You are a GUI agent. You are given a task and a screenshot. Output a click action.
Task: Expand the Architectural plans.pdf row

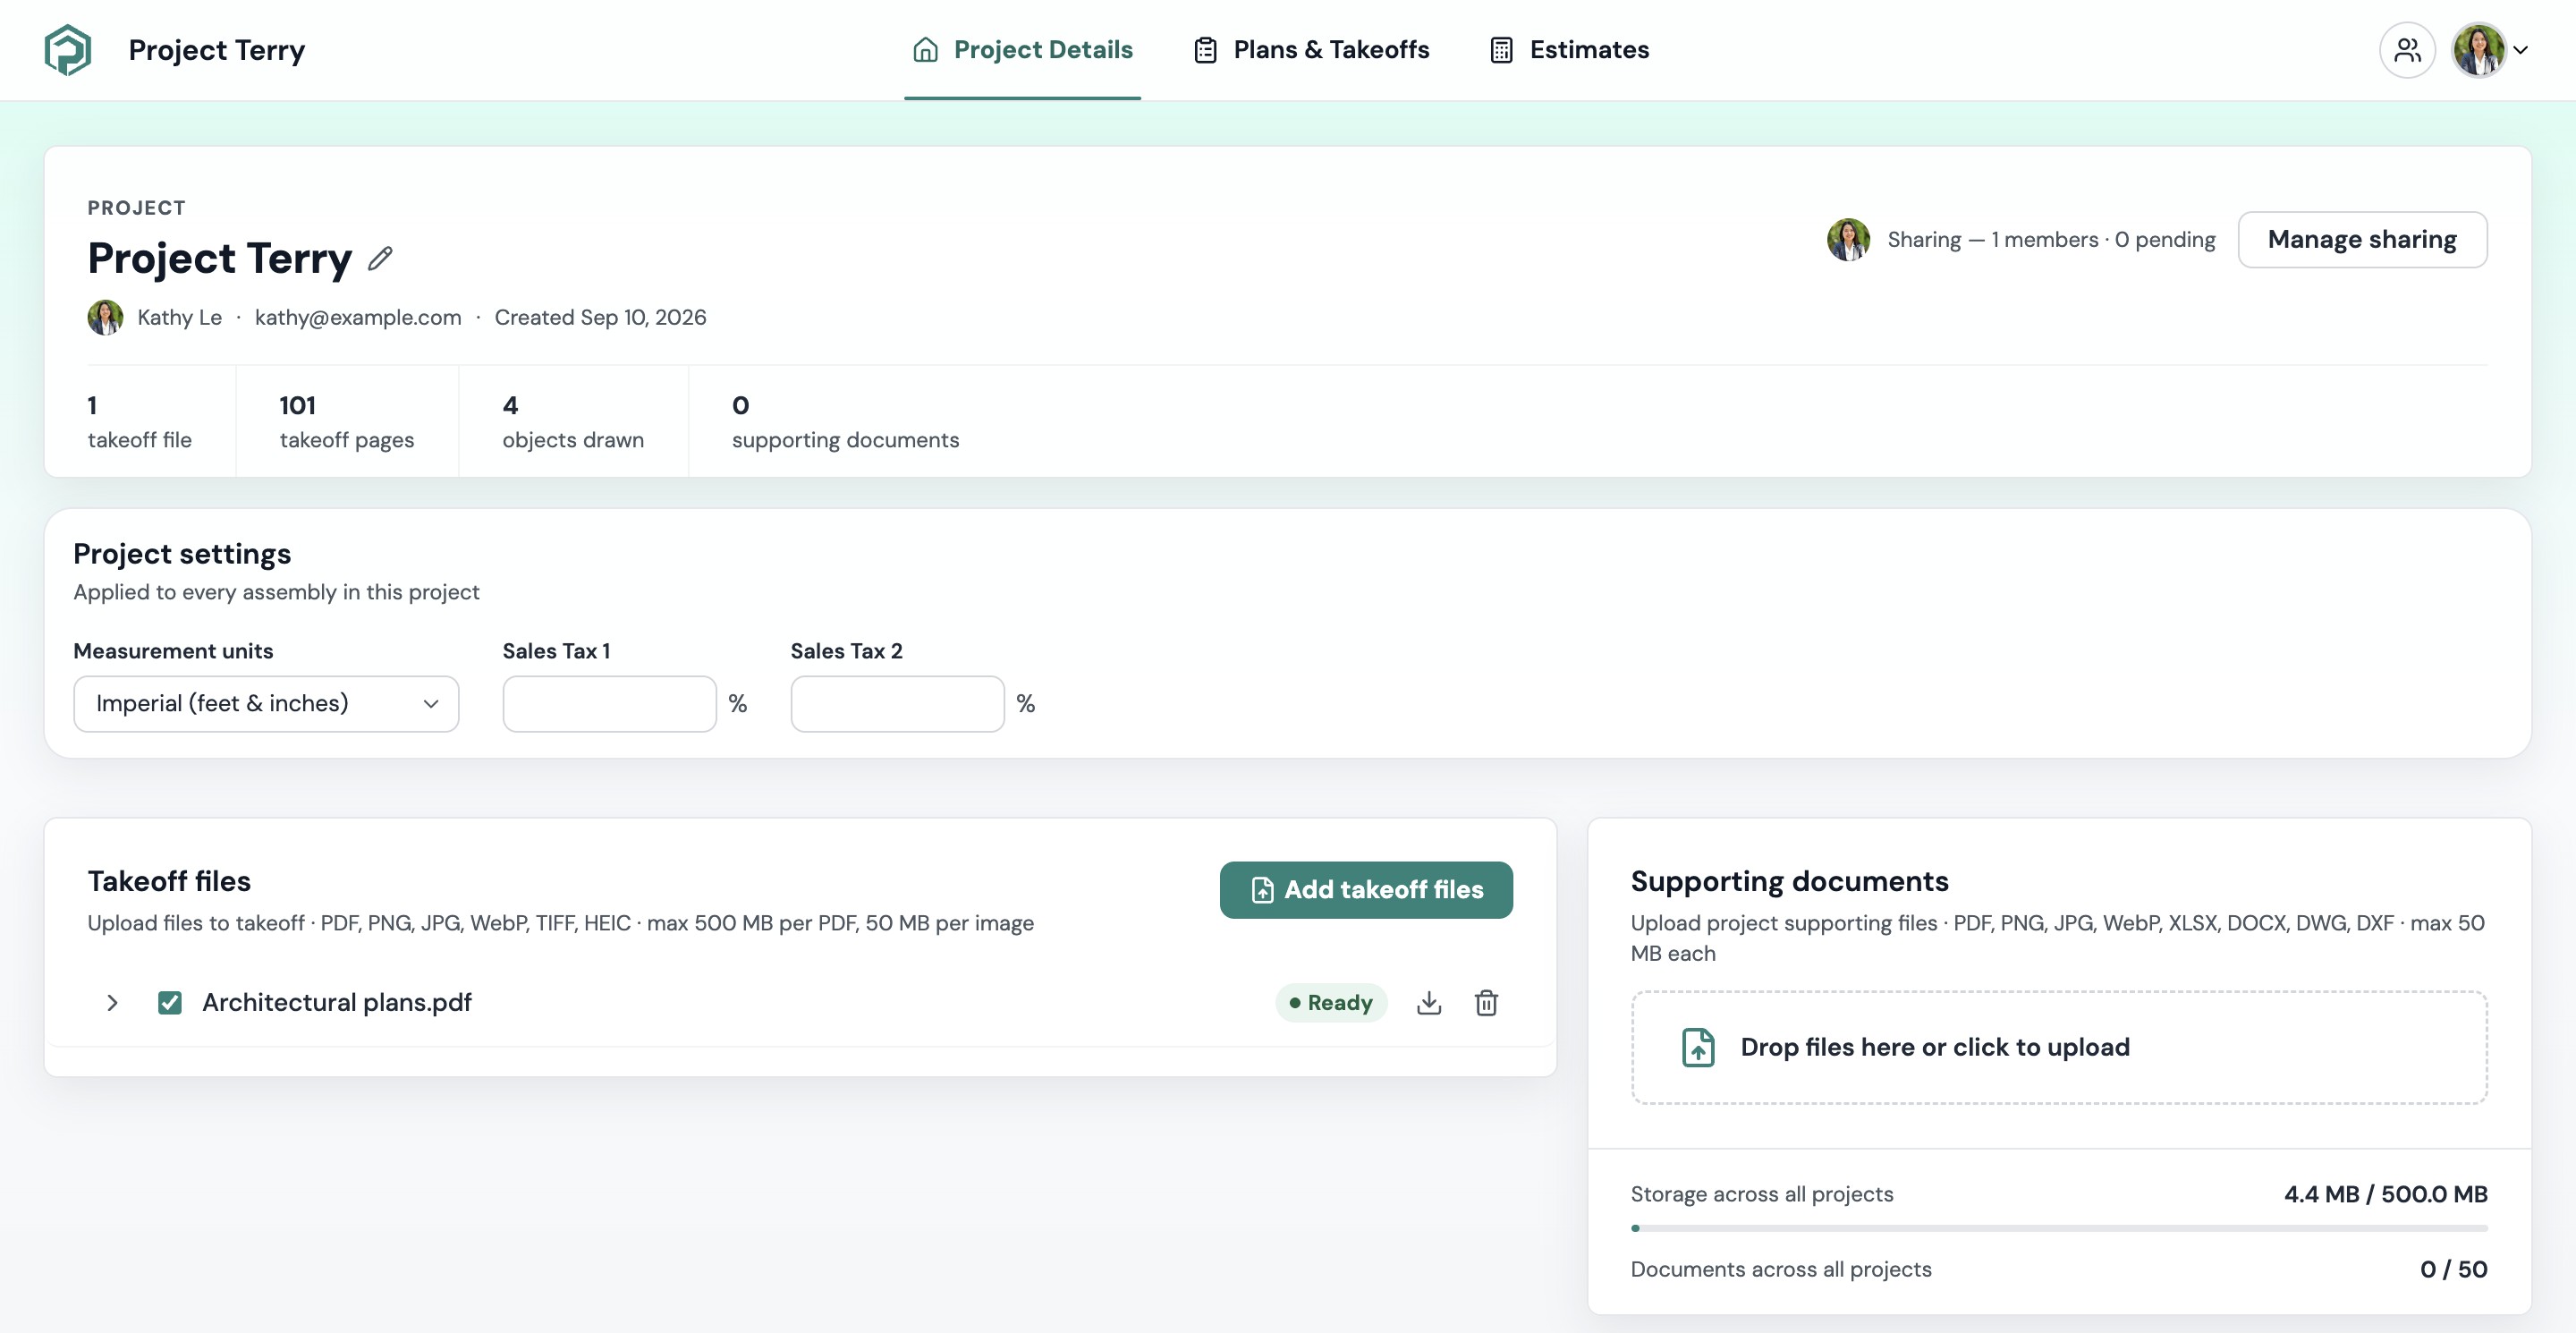point(112,1003)
